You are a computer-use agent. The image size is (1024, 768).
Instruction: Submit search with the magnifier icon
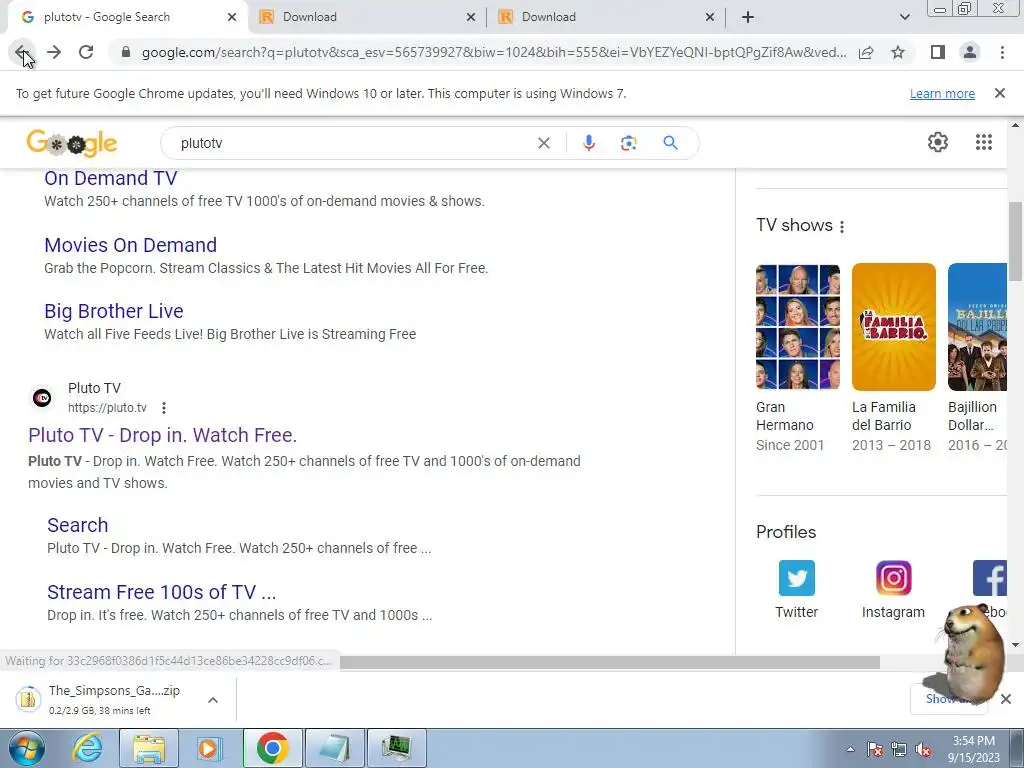(x=670, y=142)
